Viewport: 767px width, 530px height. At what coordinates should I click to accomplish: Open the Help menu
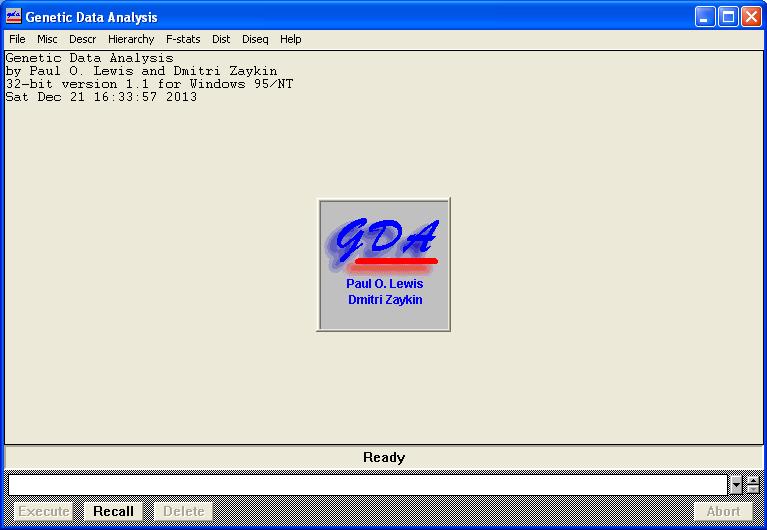pyautogui.click(x=290, y=39)
